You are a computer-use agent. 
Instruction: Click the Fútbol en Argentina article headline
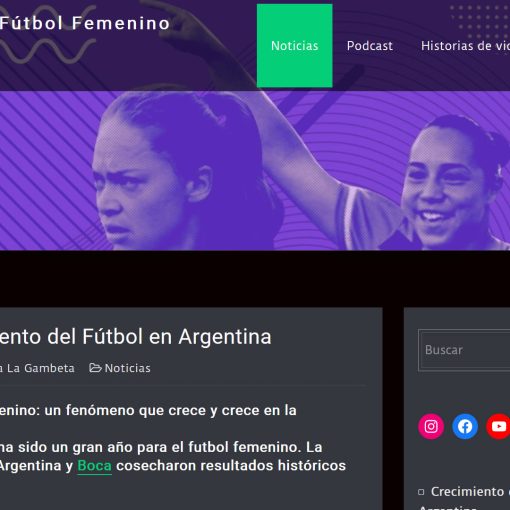click(x=136, y=336)
